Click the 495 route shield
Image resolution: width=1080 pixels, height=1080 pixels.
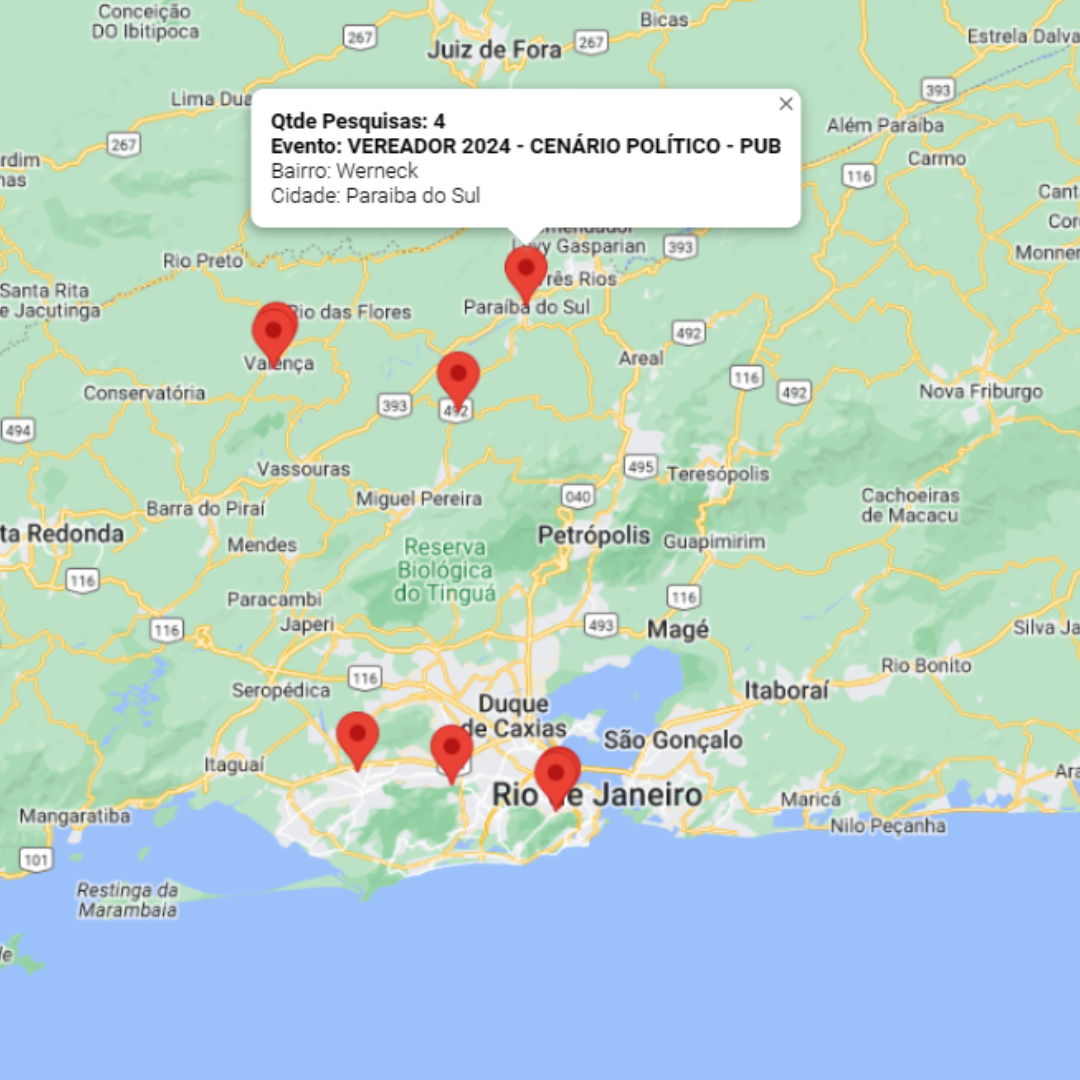point(640,467)
